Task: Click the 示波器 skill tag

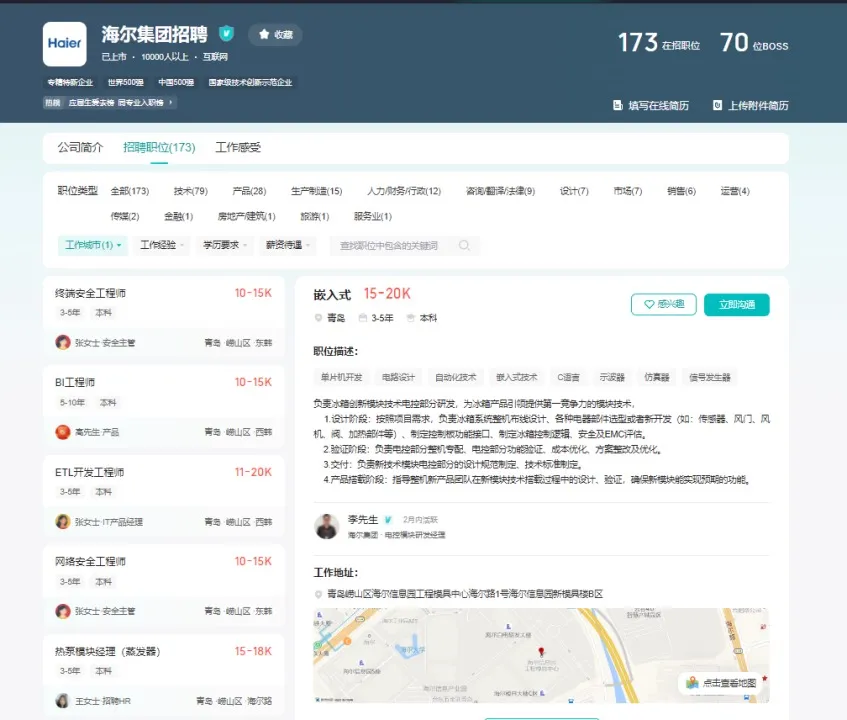Action: click(612, 377)
